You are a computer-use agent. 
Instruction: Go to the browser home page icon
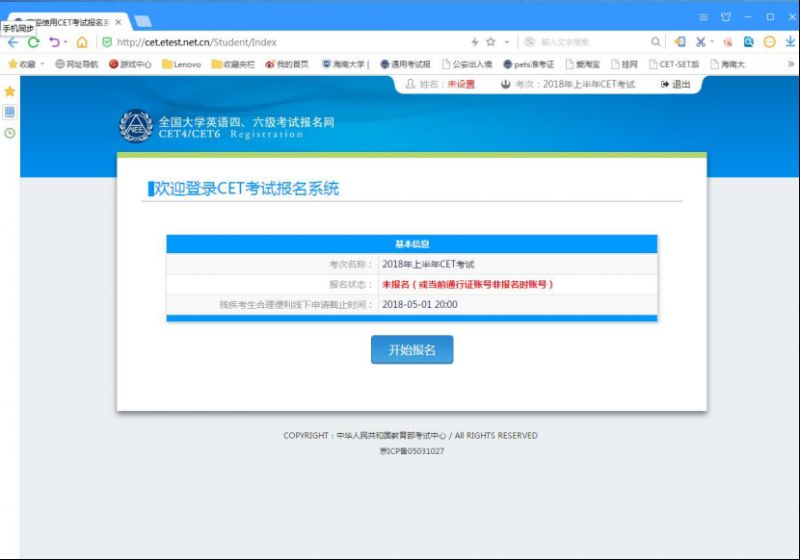click(82, 42)
